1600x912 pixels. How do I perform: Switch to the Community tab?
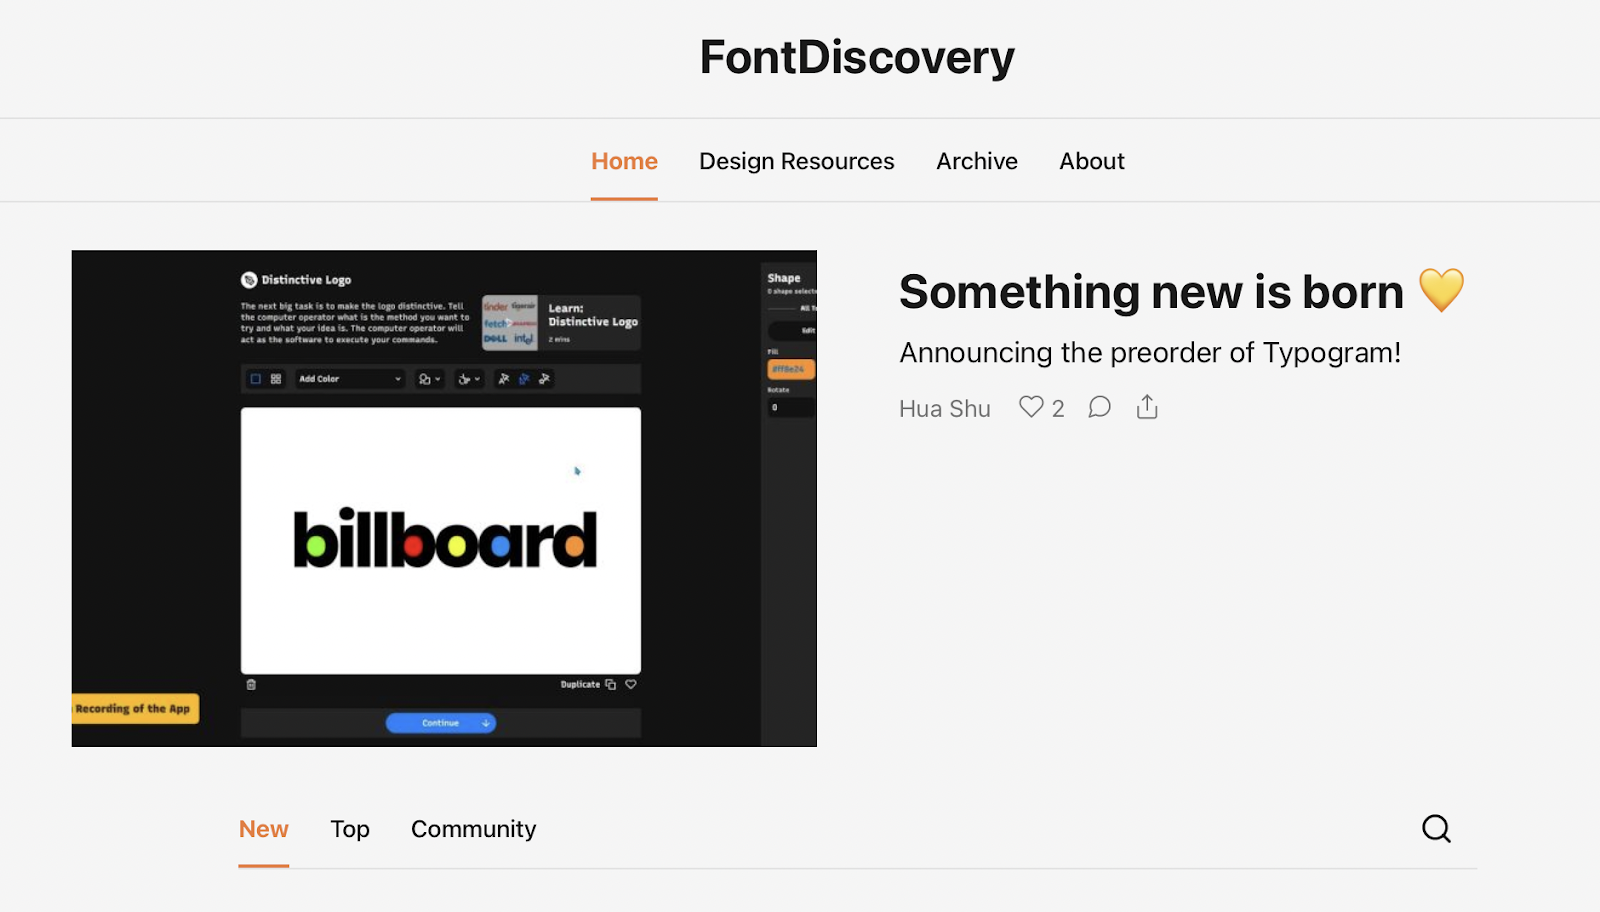coord(474,829)
